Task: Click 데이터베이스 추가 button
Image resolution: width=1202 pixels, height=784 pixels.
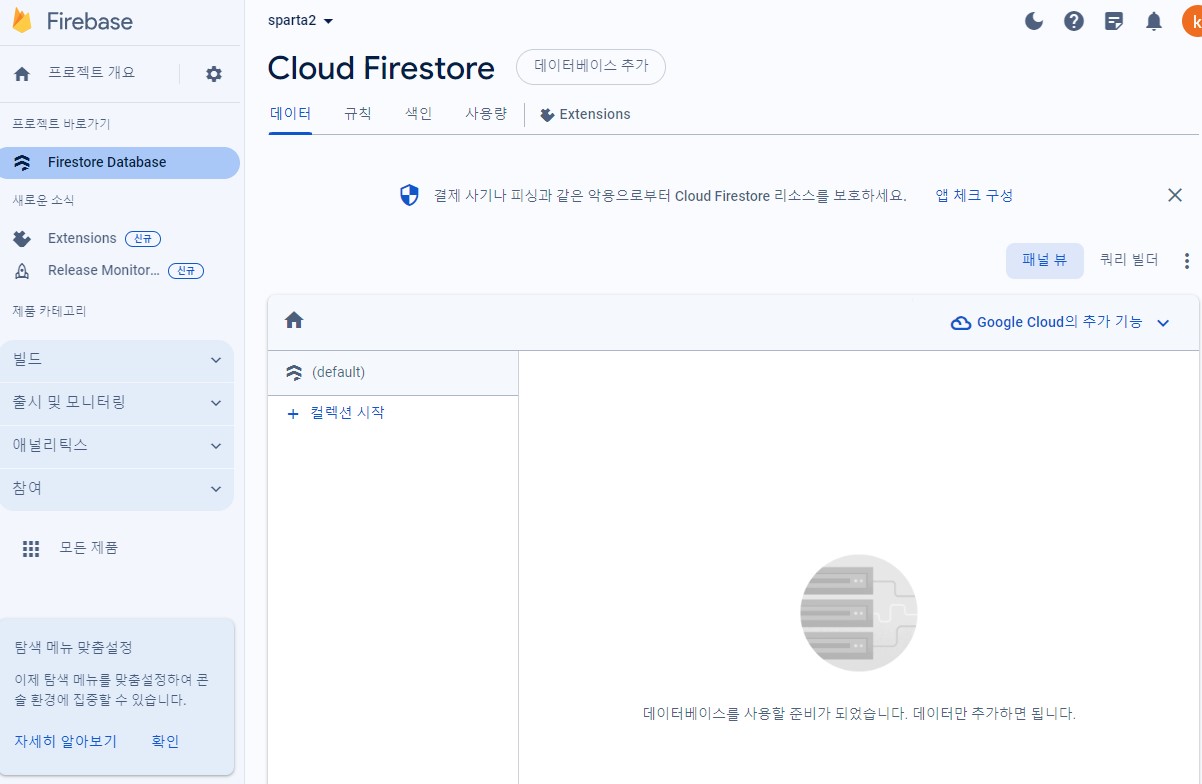Action: click(591, 67)
